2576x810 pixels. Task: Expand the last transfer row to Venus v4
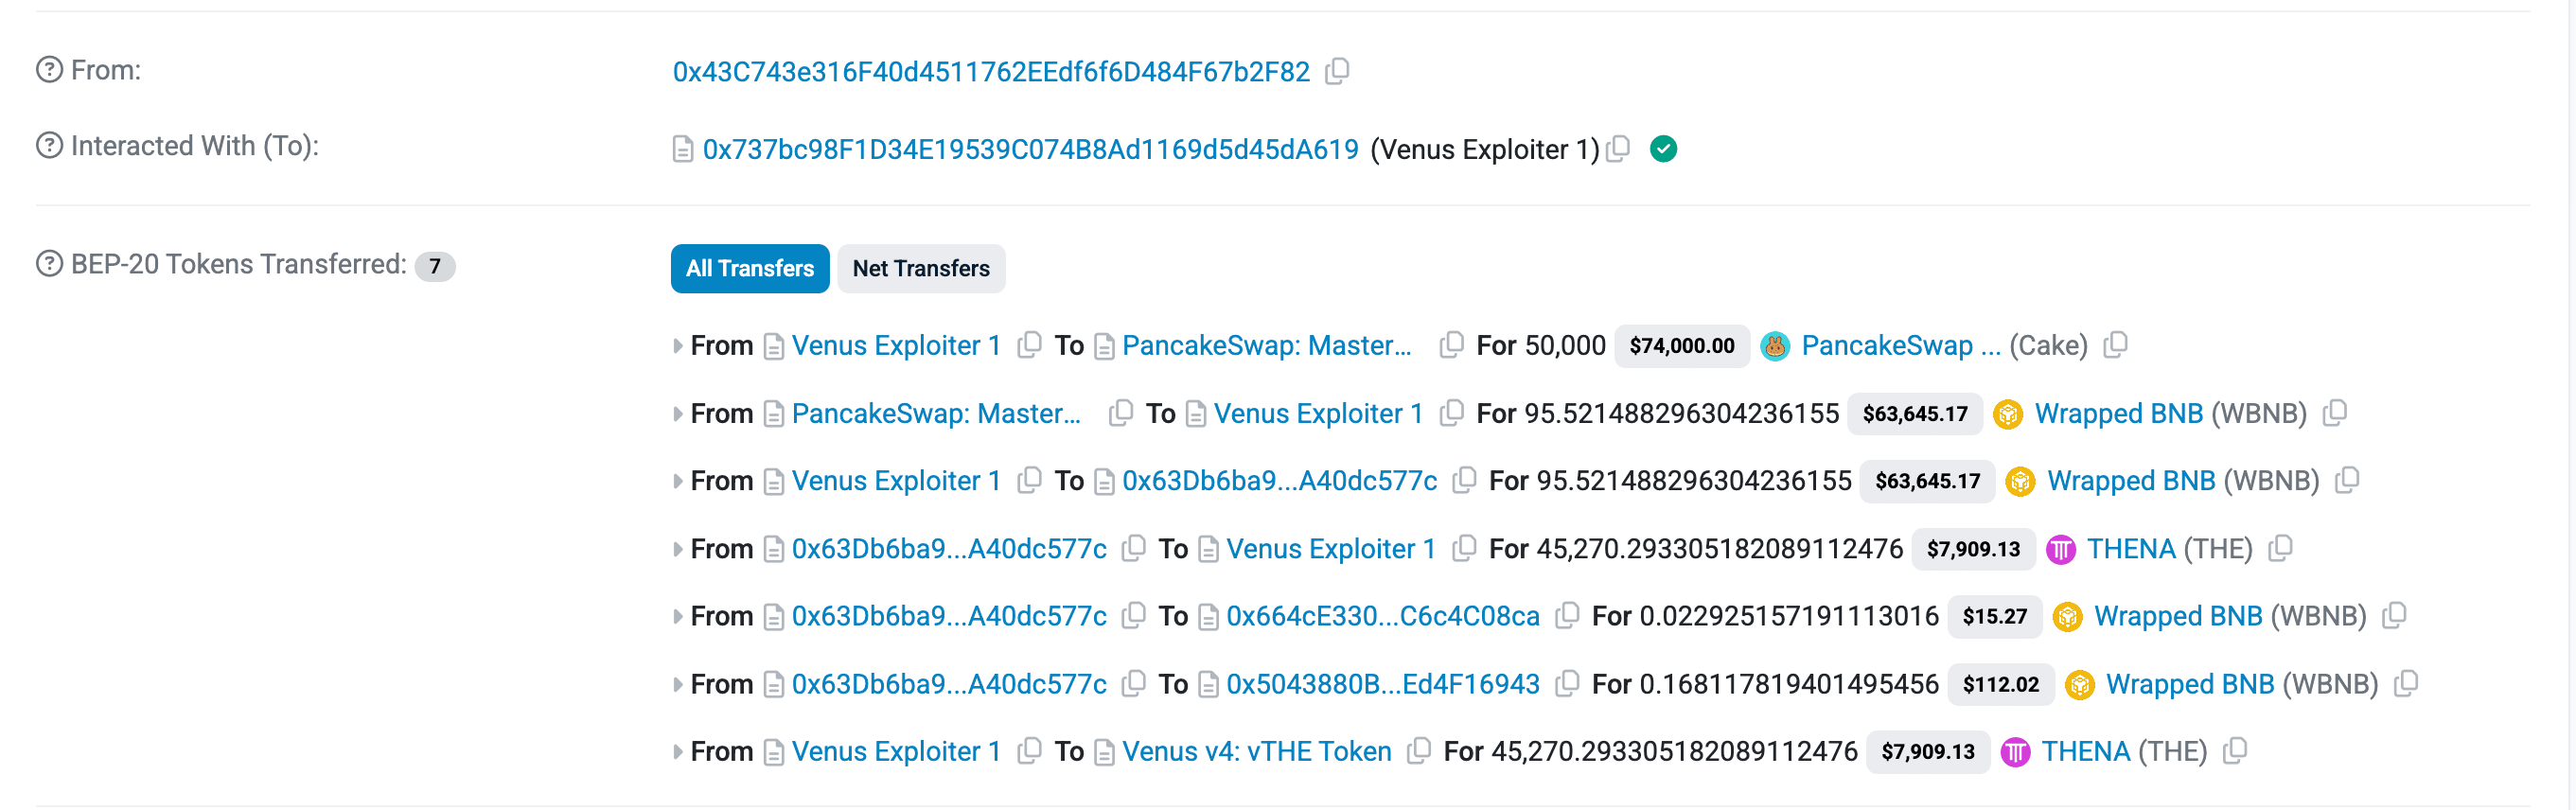tap(678, 752)
